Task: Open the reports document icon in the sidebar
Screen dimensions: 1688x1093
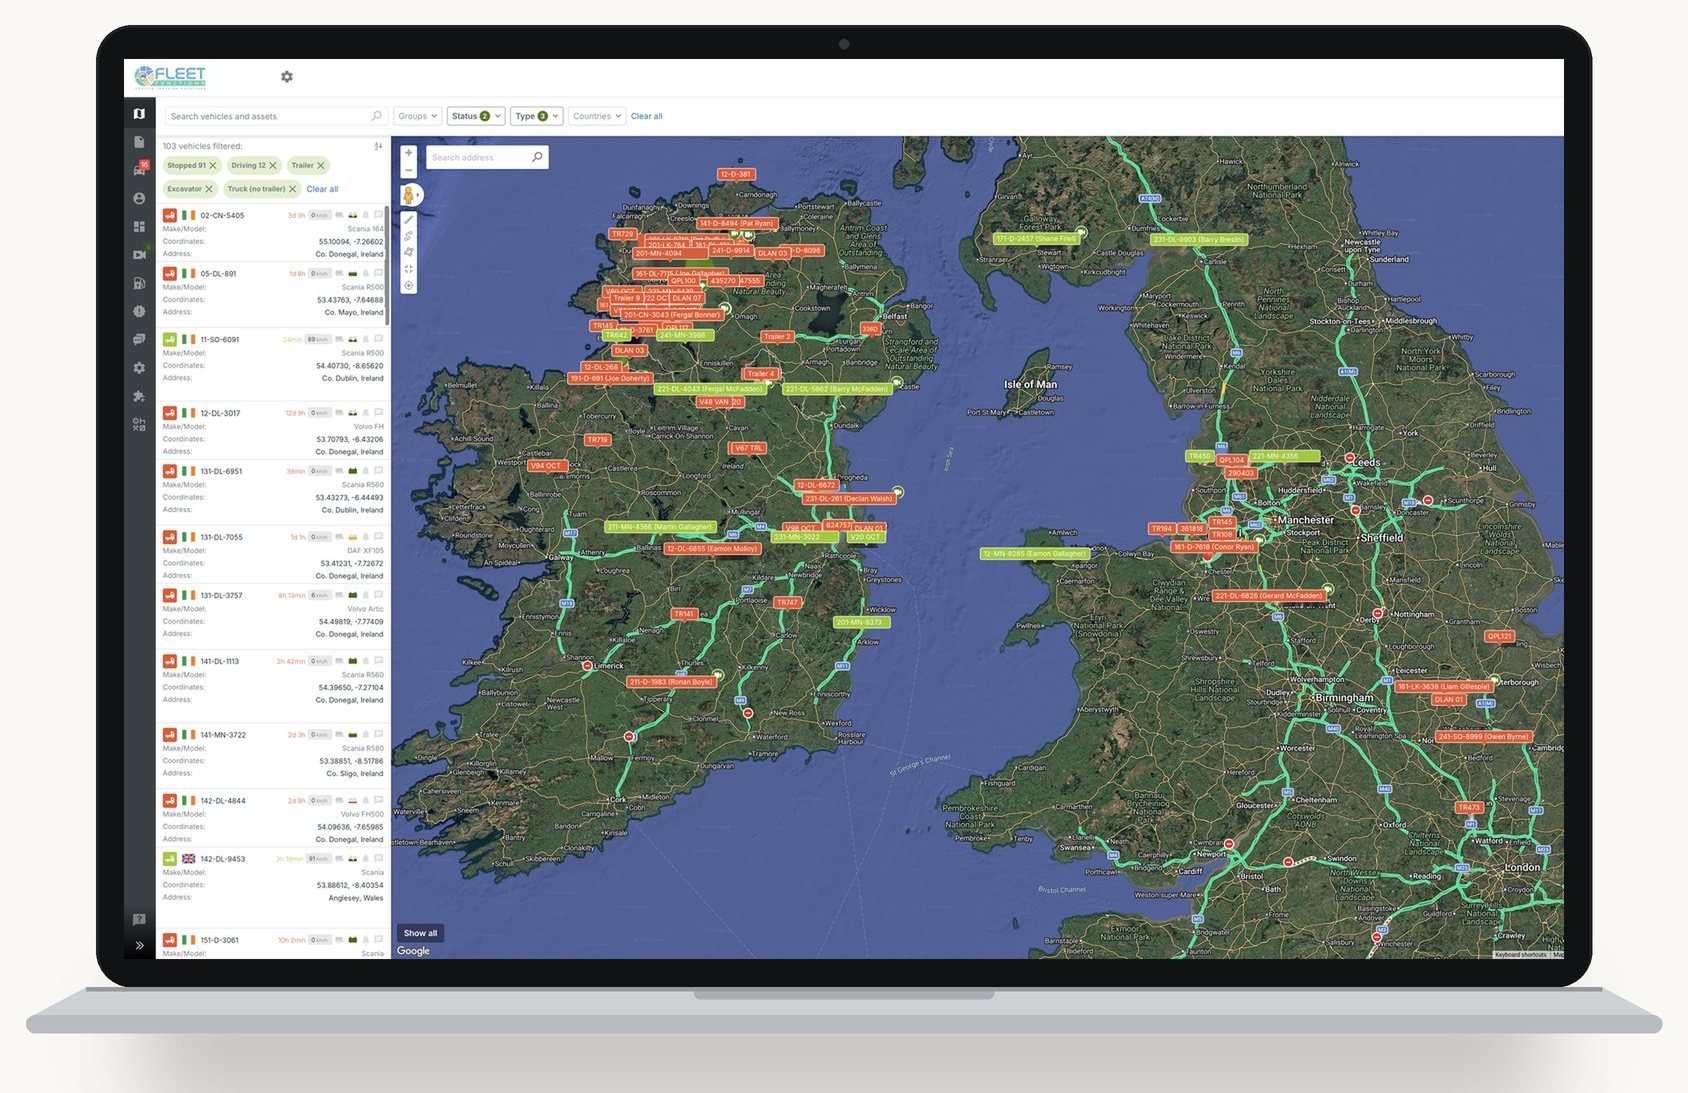Action: (139, 142)
